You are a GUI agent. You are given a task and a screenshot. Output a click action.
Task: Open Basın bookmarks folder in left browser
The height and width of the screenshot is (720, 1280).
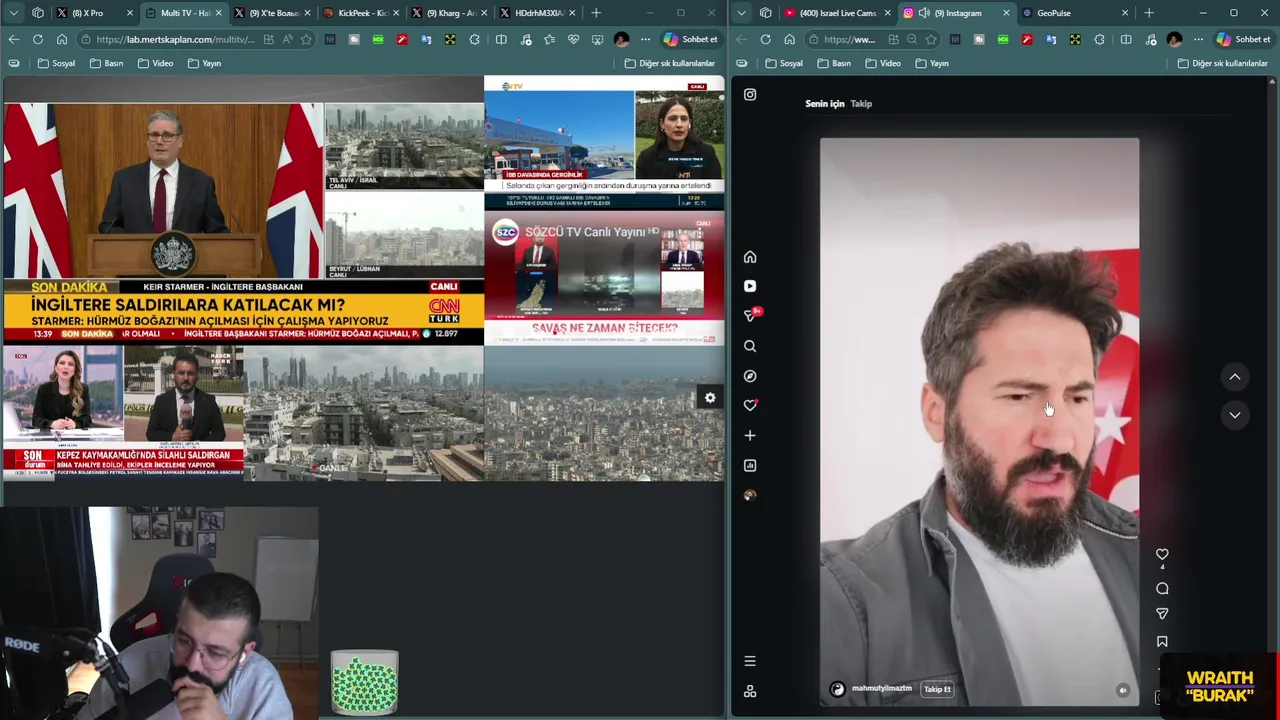[x=107, y=63]
